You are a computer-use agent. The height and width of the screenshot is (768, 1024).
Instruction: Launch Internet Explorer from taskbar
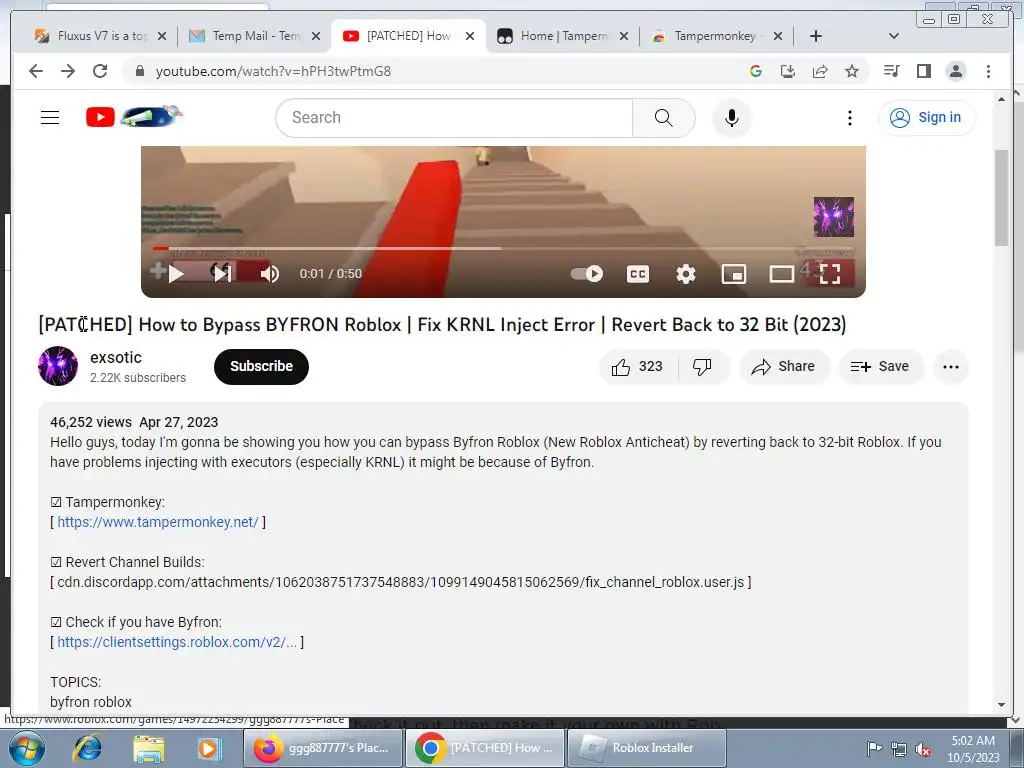click(88, 748)
